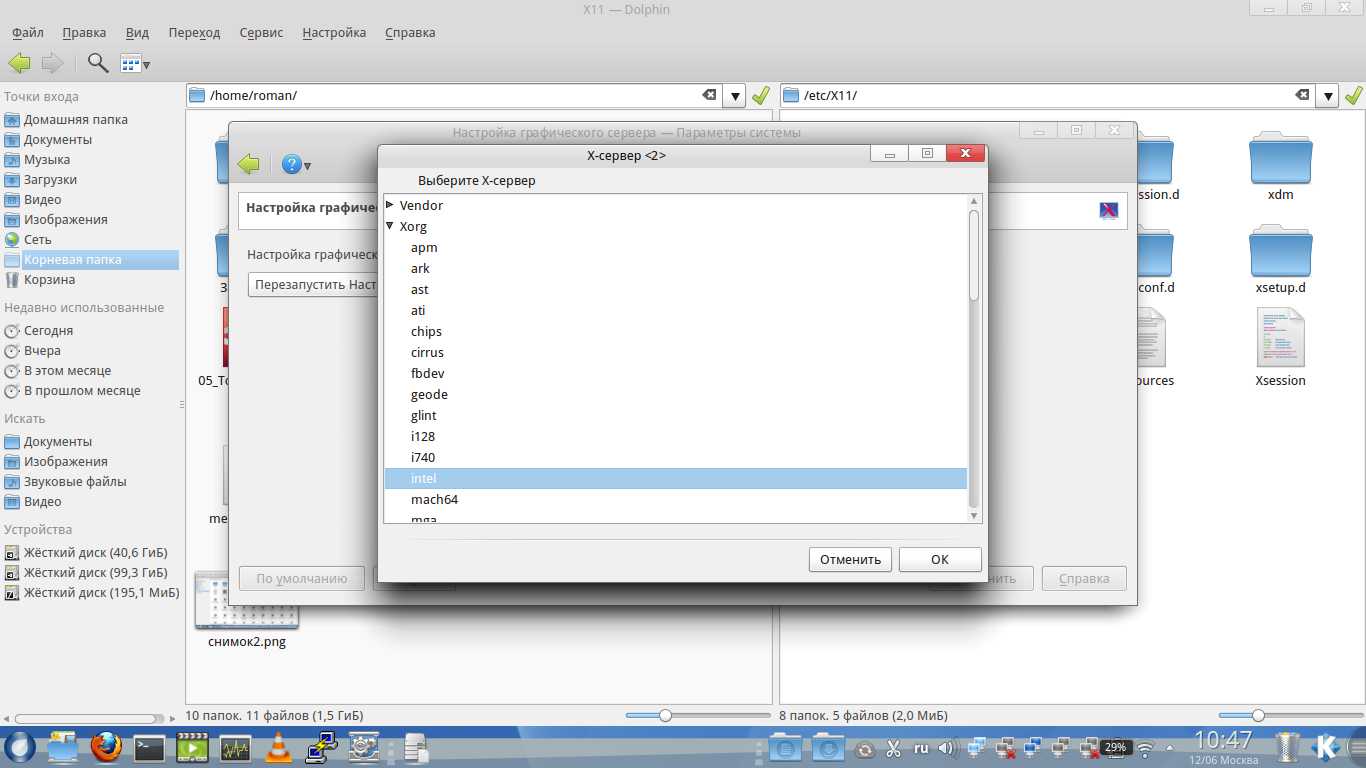
Task: Open the Сервис menu
Action: [261, 33]
